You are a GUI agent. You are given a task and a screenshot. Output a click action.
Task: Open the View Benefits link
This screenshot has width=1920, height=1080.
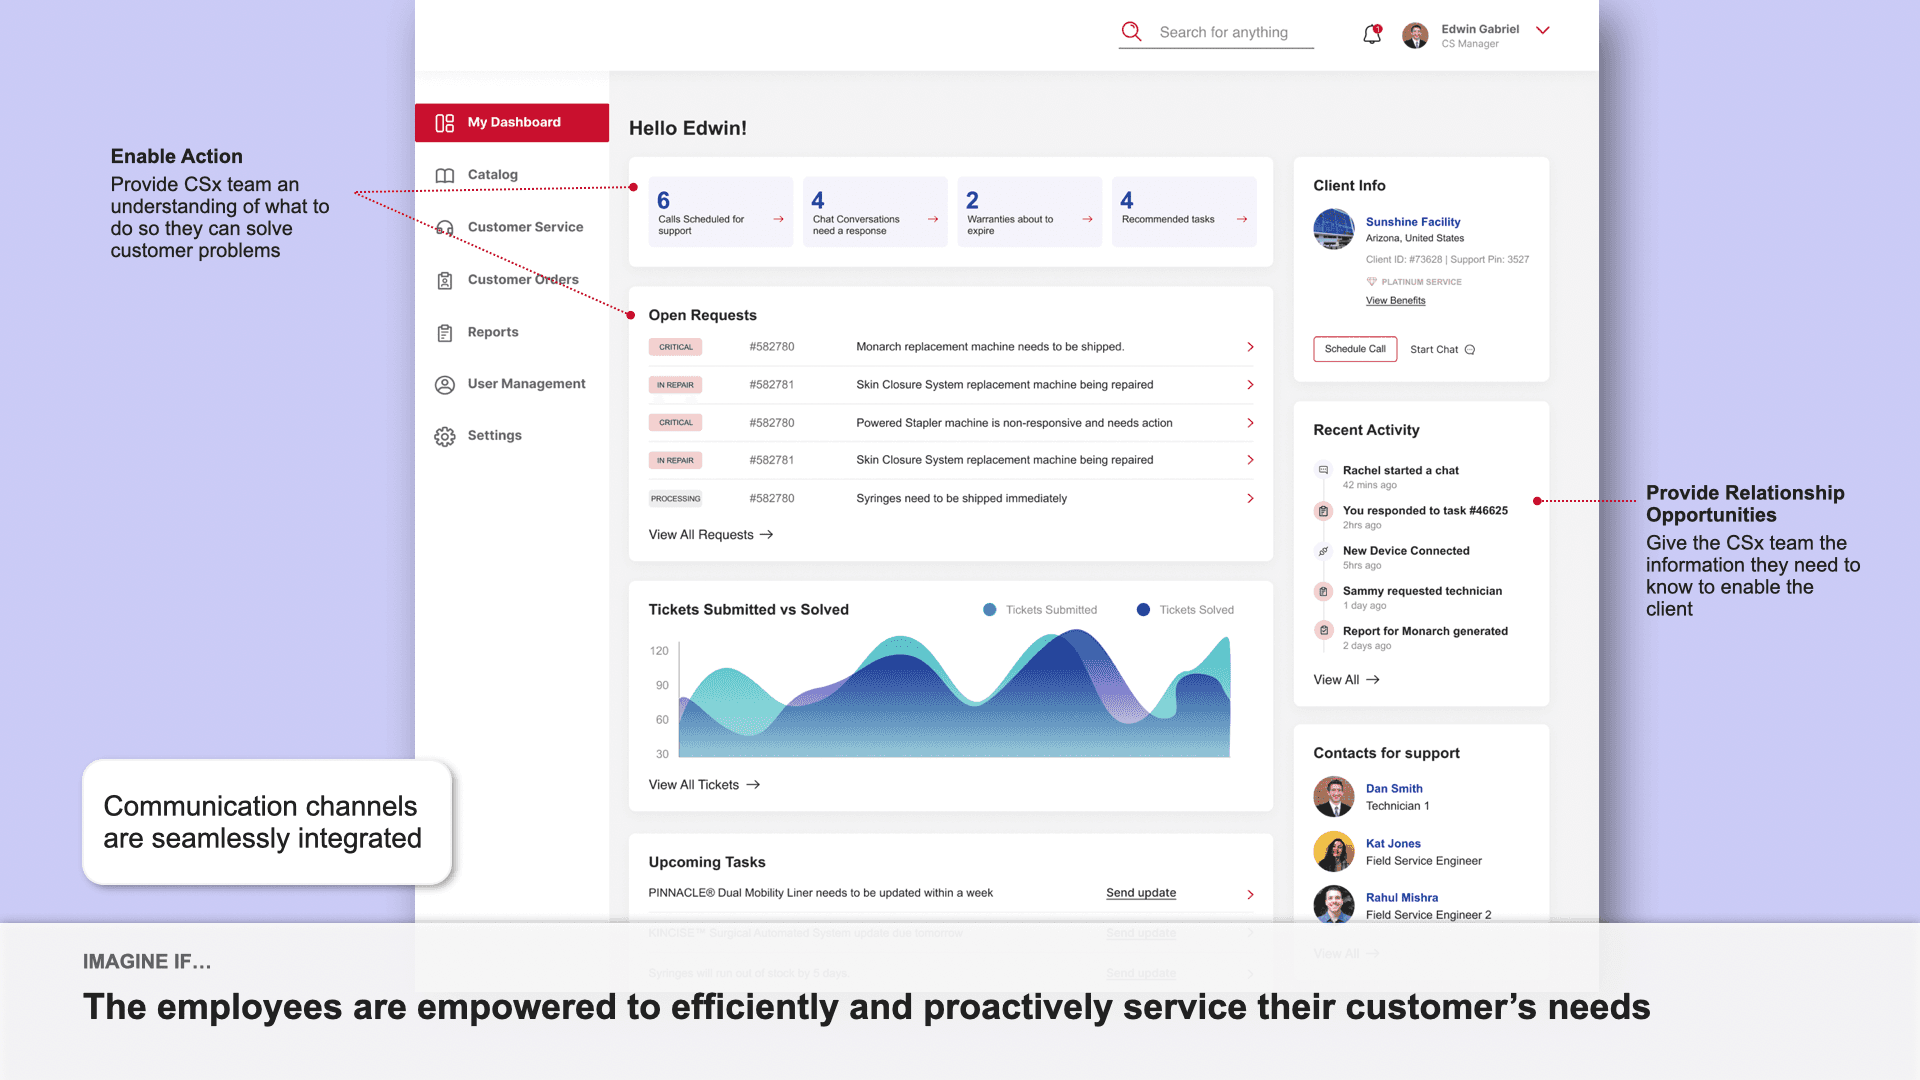1395,300
